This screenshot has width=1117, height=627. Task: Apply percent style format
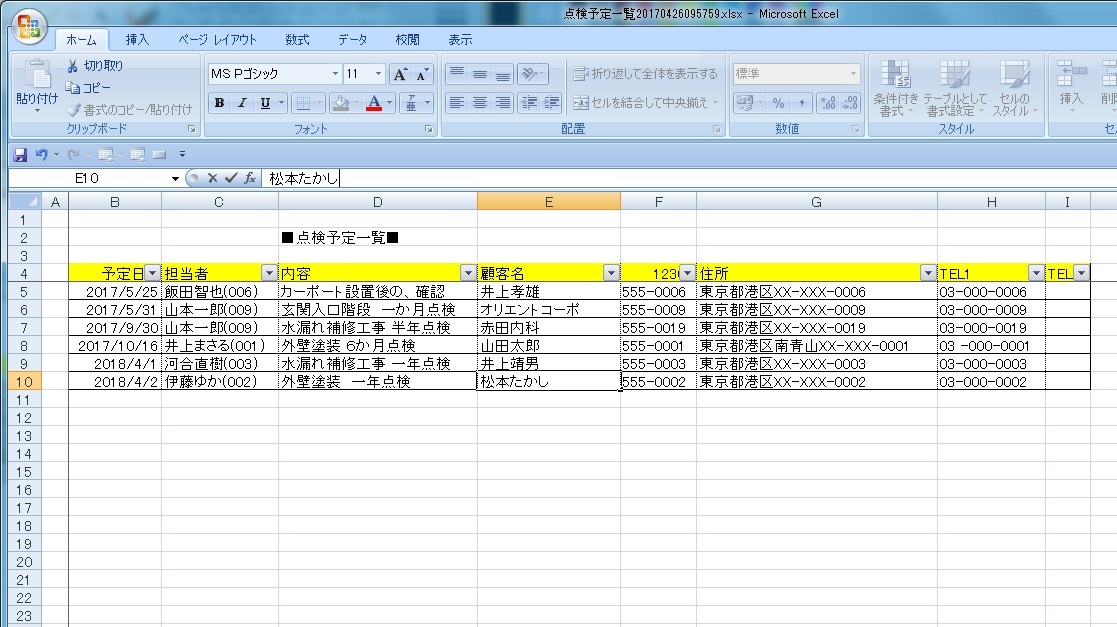(x=779, y=103)
